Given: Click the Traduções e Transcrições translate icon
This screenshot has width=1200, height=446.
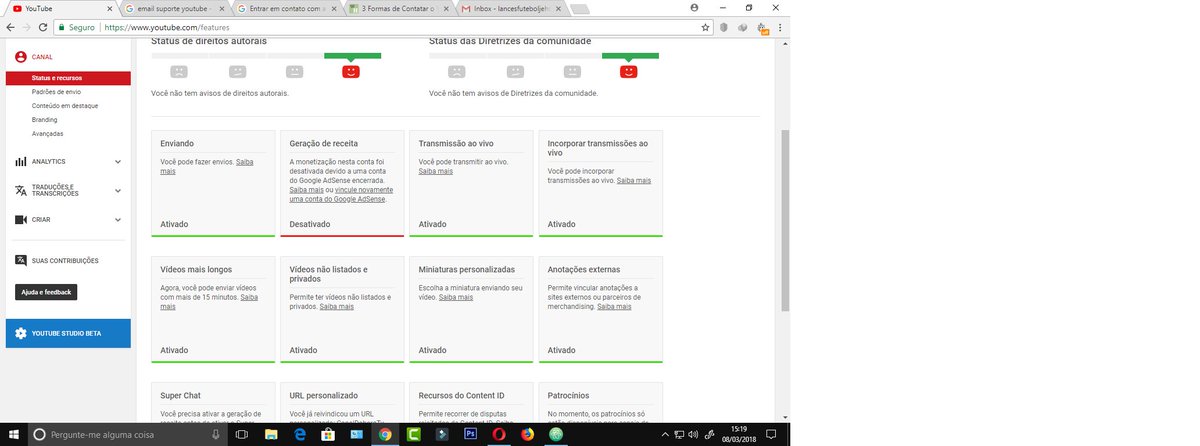Looking at the screenshot, I should (x=21, y=190).
